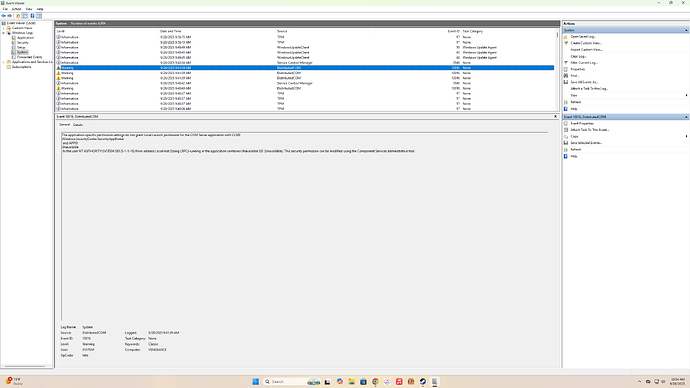The image size is (690, 388).
Task: Open Event Properties action
Action: coord(582,124)
